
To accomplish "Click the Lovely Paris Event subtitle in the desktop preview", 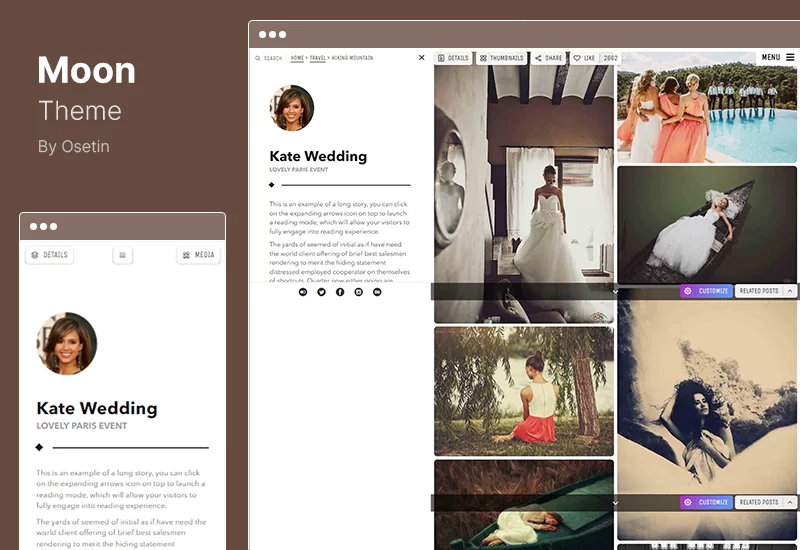I will tap(298, 169).
